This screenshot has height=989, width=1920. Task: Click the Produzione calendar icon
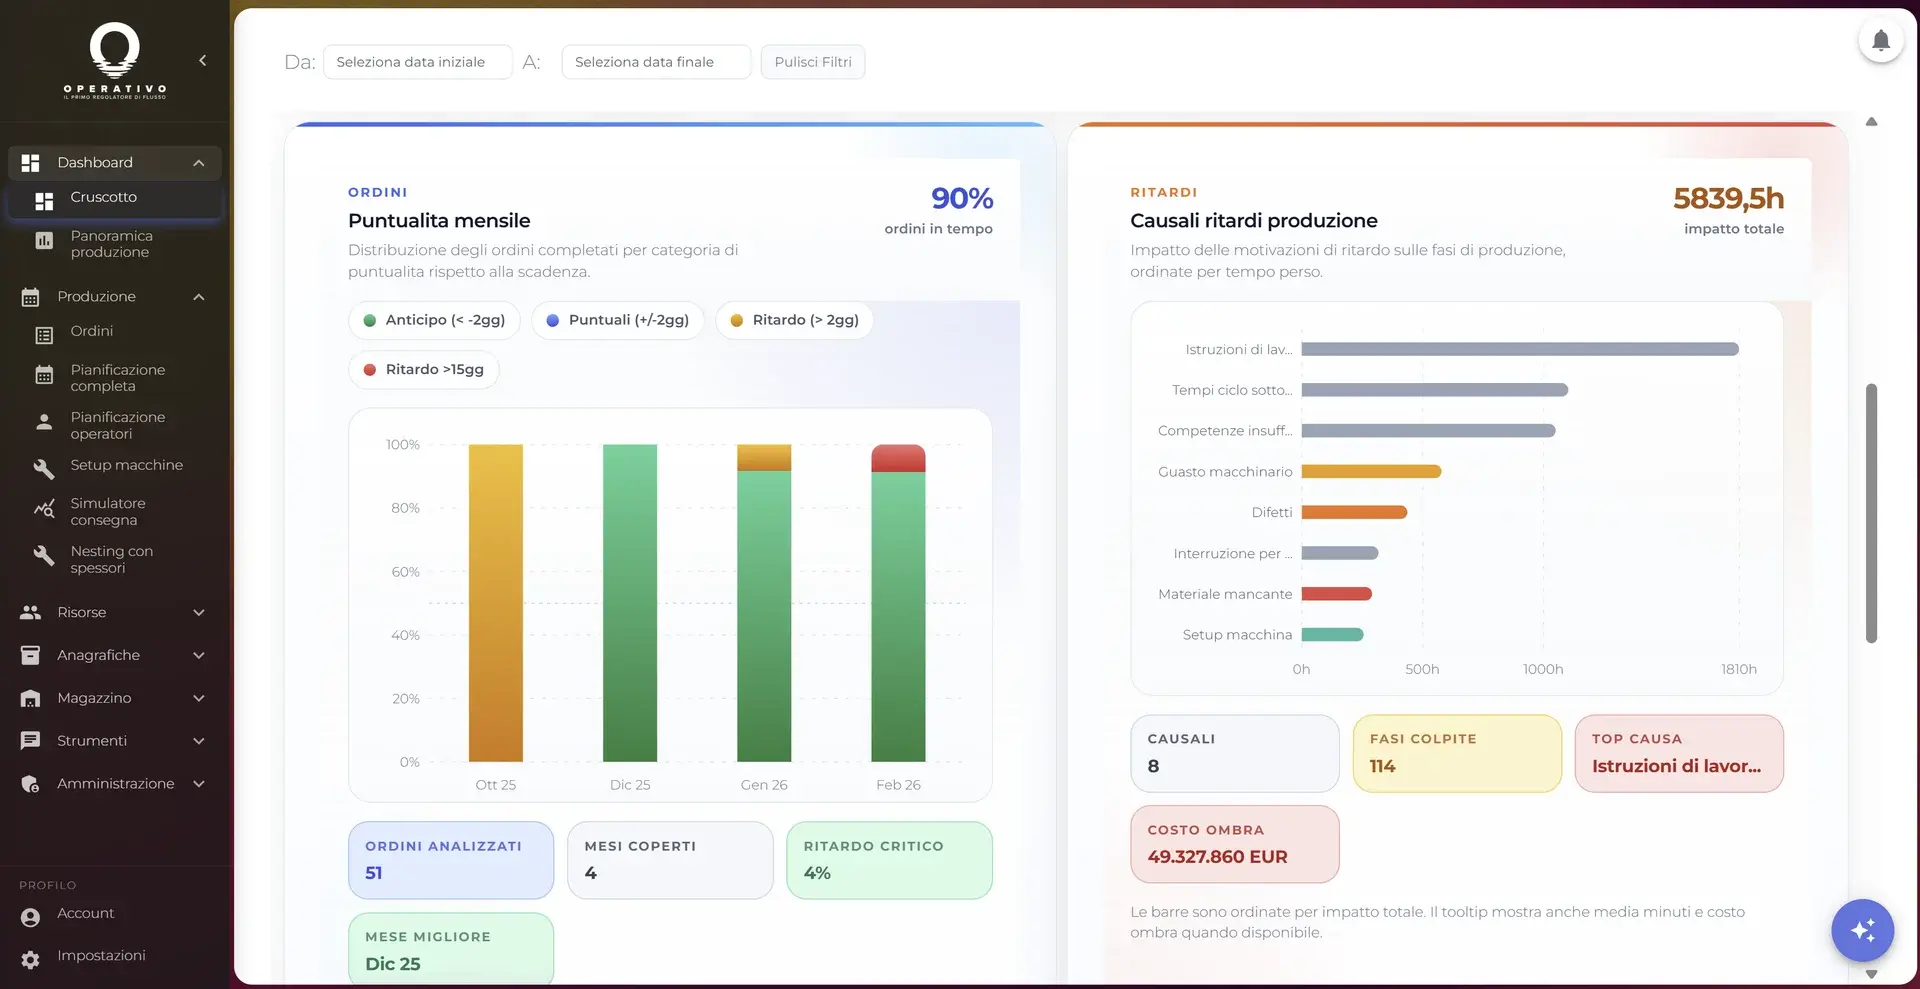31,297
